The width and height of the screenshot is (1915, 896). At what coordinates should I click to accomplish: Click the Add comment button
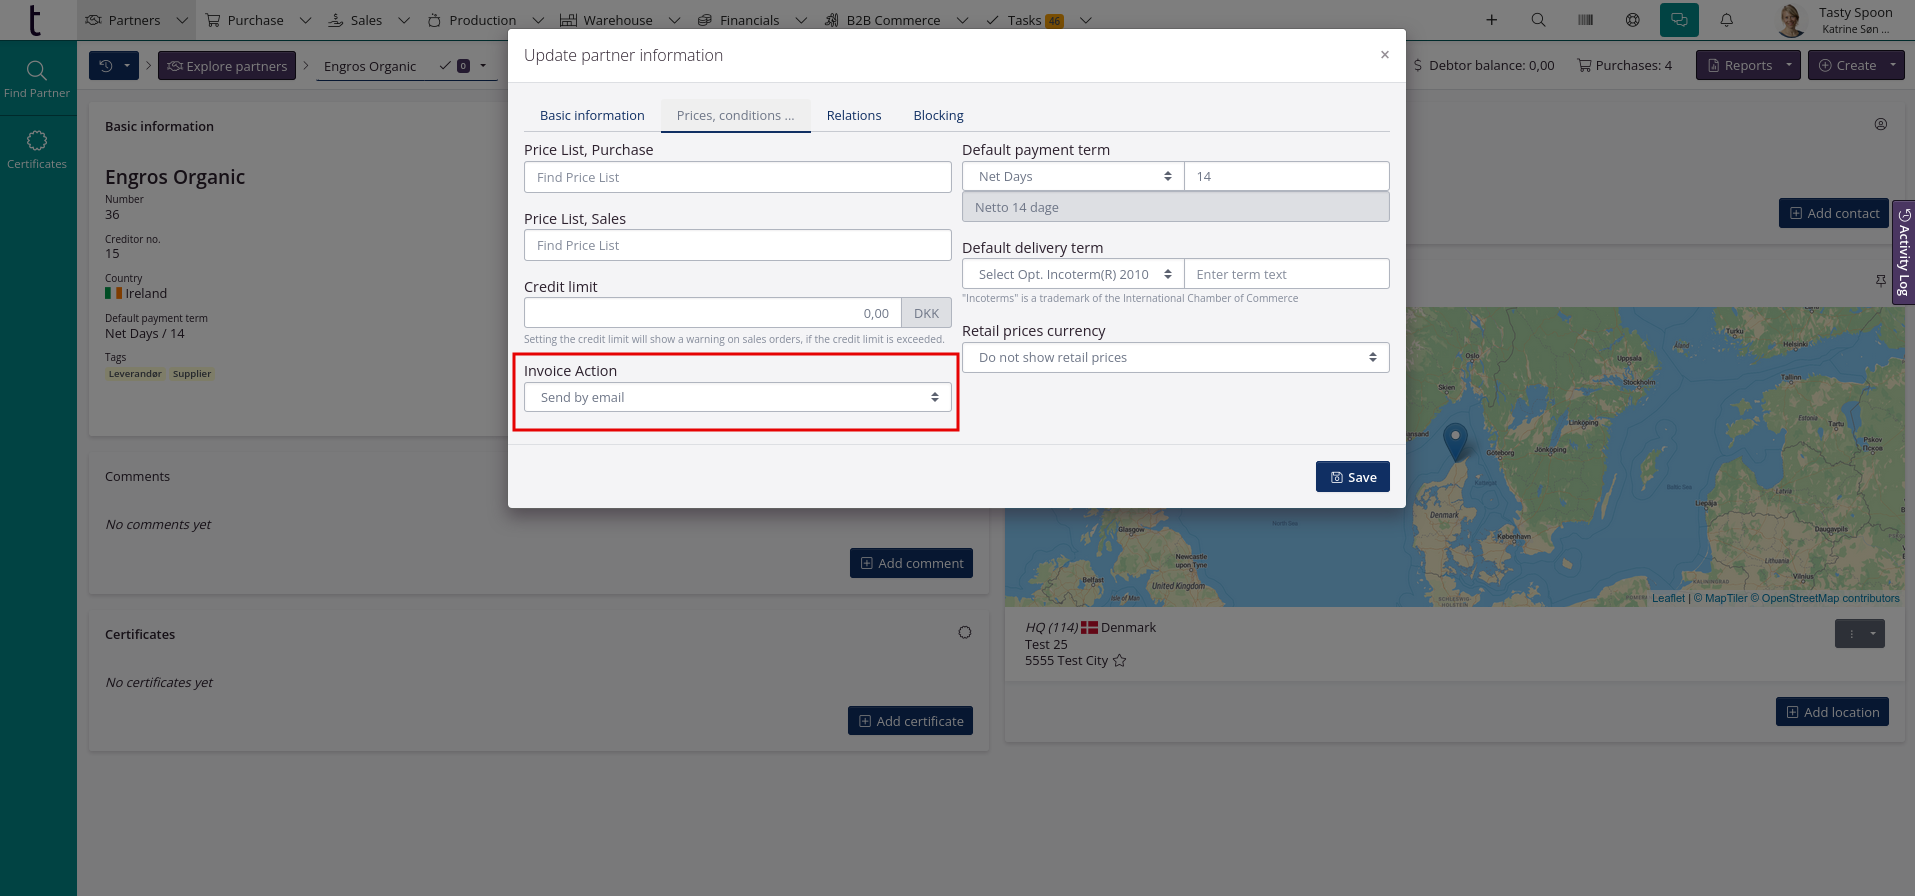pos(911,563)
